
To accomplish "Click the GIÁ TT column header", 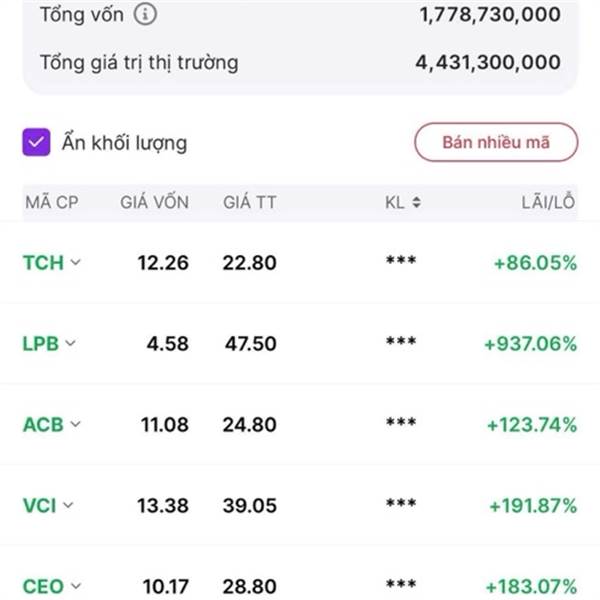I will pyautogui.click(x=250, y=203).
